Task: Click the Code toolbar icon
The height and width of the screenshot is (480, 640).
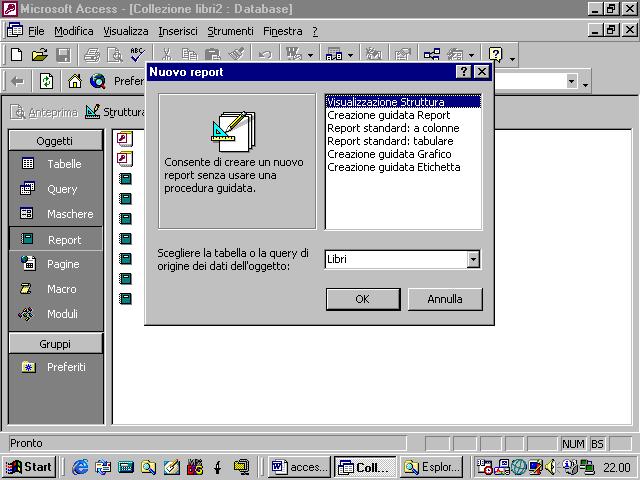Action: (x=373, y=55)
